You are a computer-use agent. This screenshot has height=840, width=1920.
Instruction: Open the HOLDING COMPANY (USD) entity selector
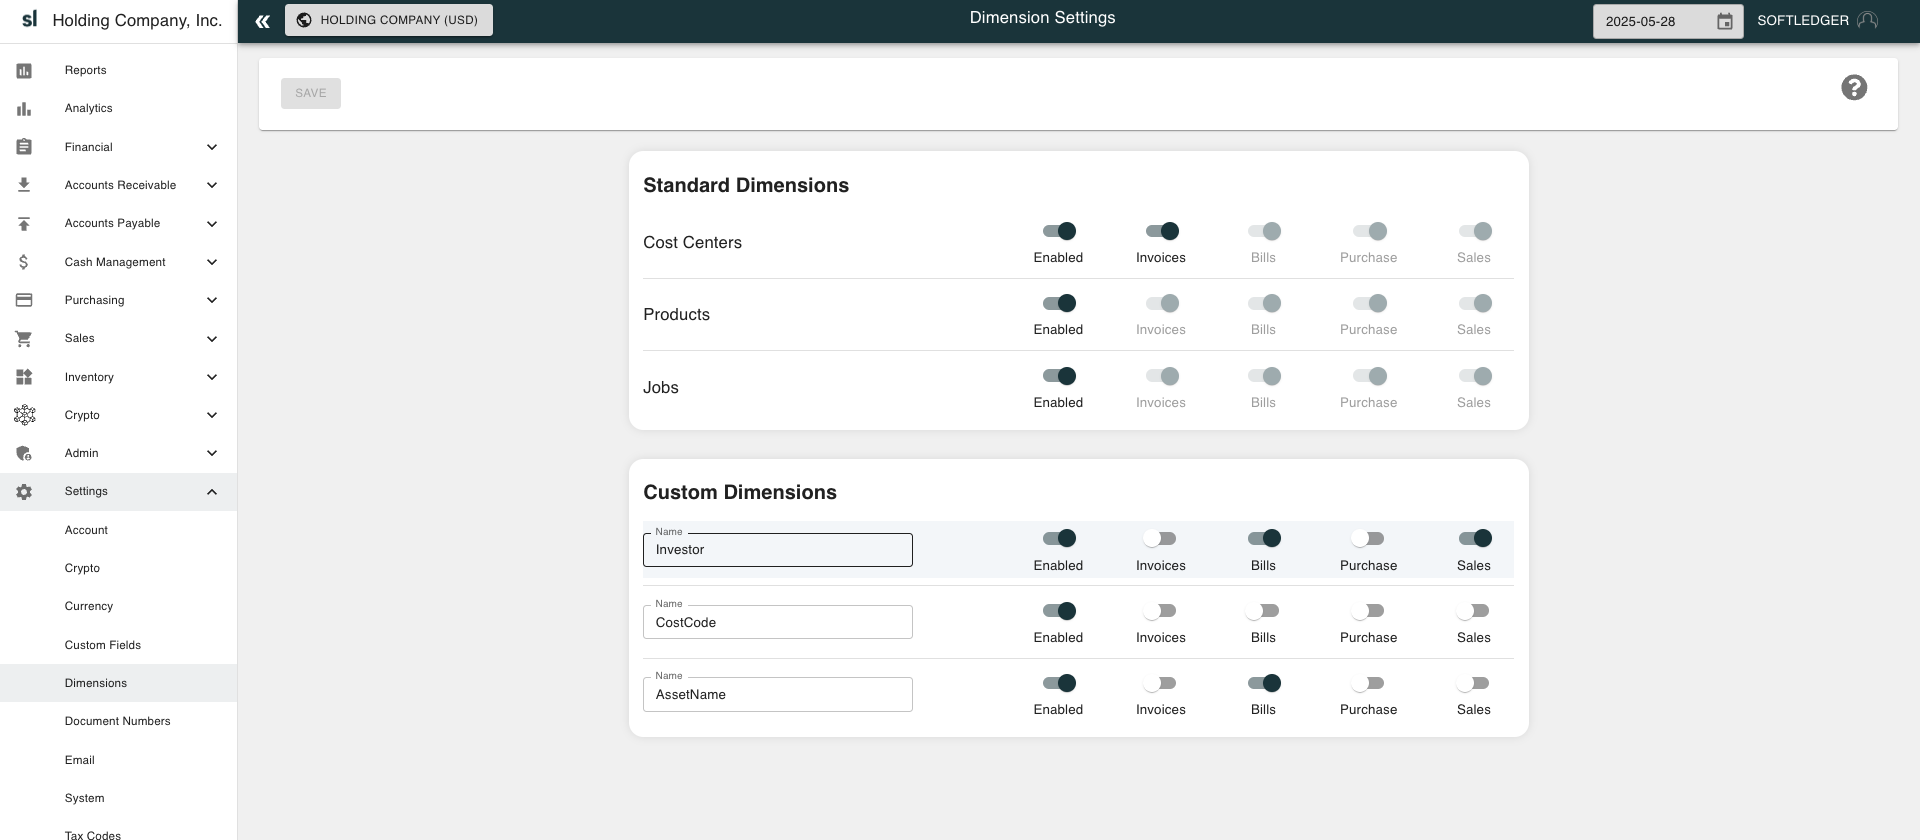[389, 20]
